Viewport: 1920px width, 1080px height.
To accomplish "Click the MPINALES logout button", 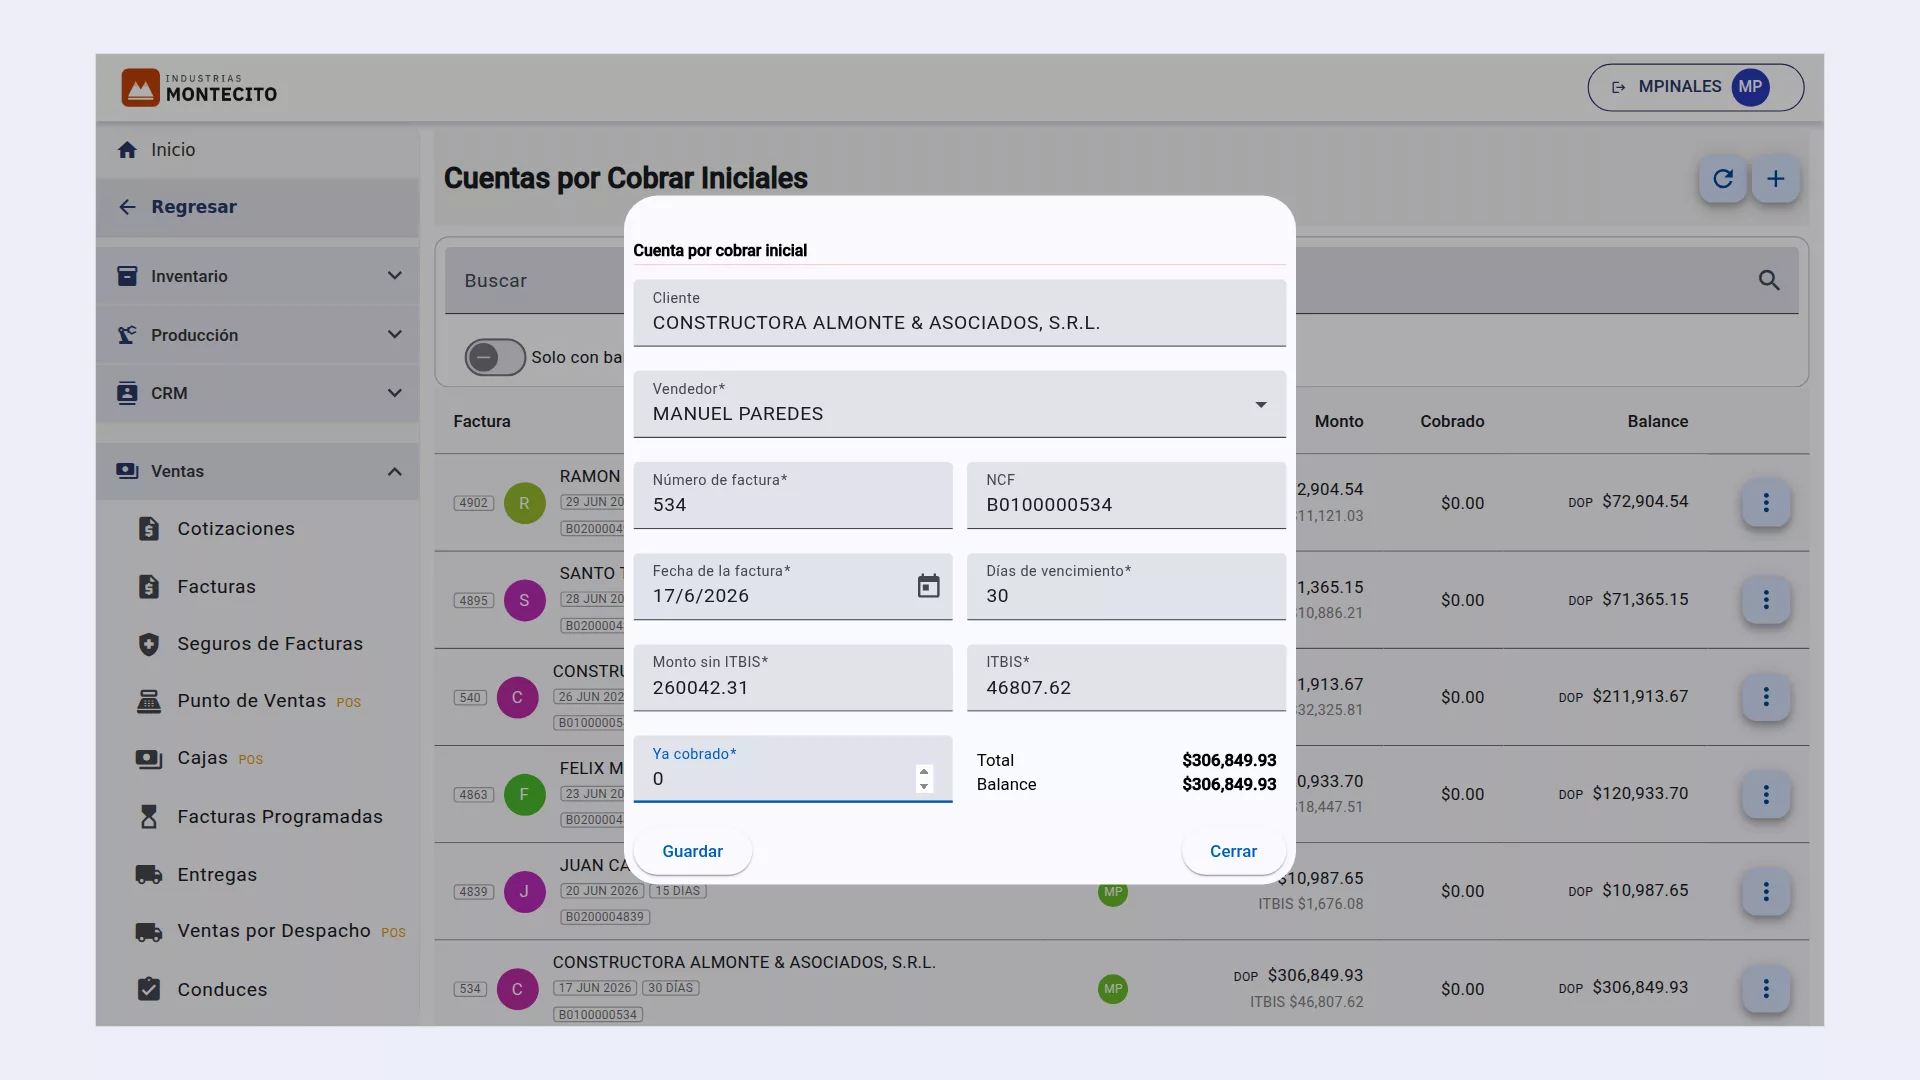I will pos(1695,87).
